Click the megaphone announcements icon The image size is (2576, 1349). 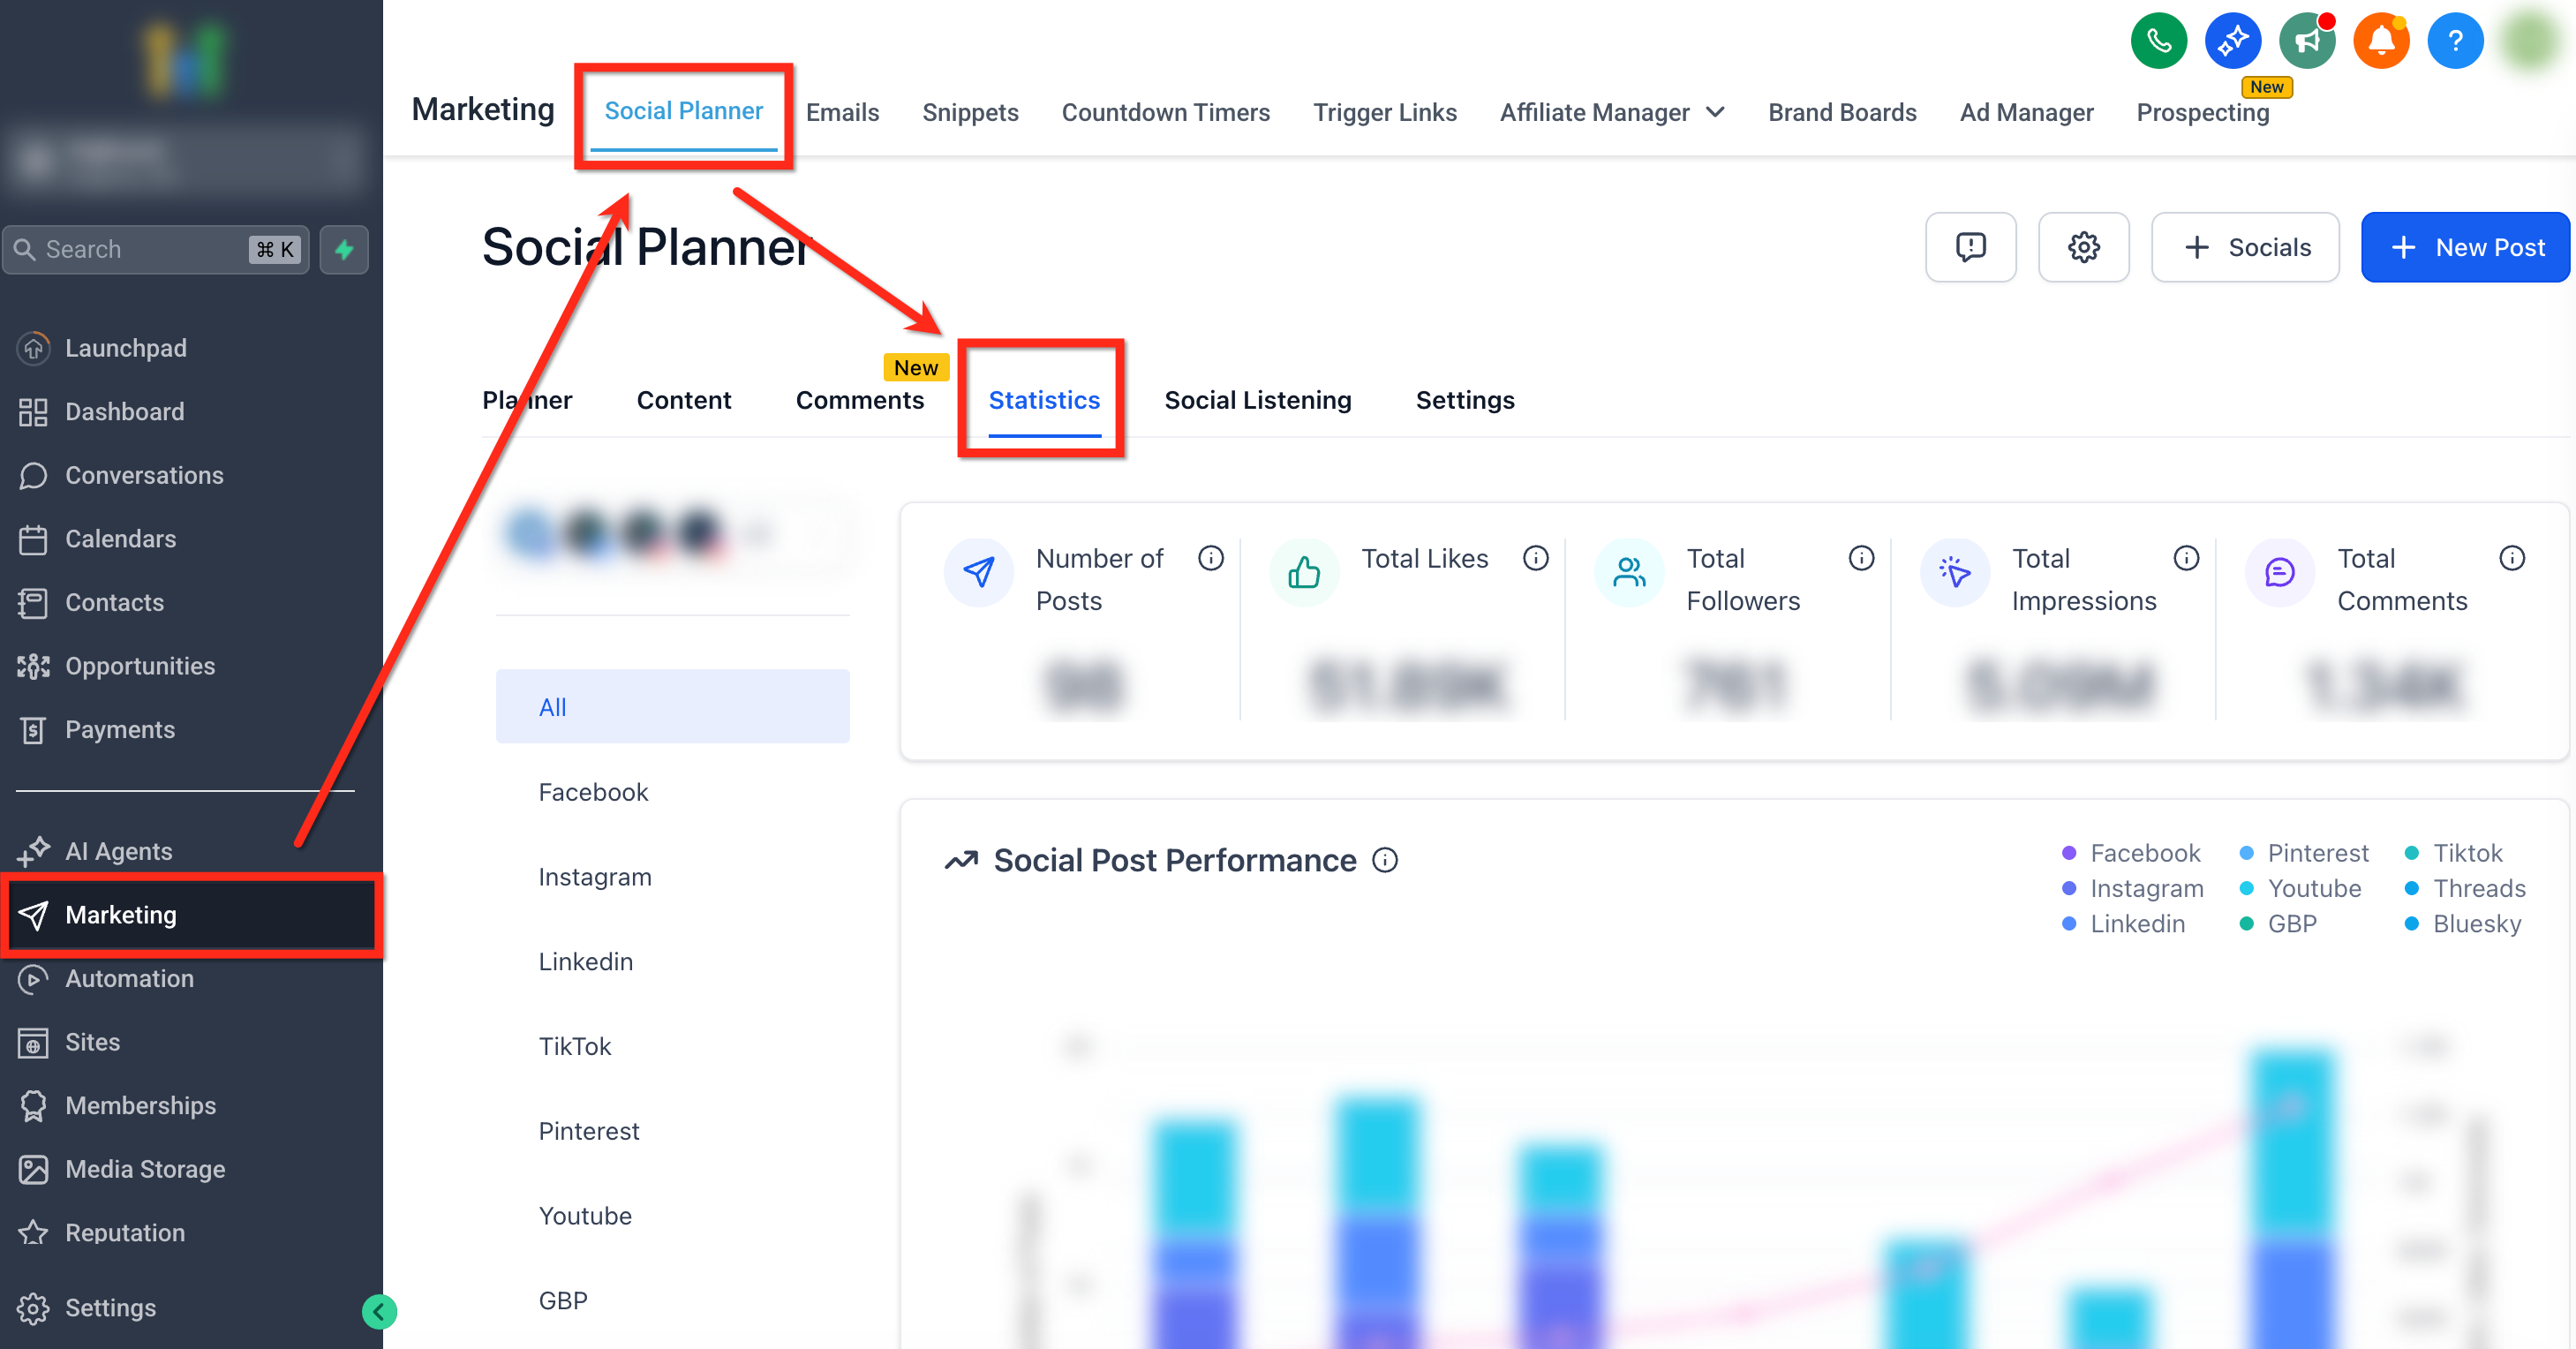2307,41
